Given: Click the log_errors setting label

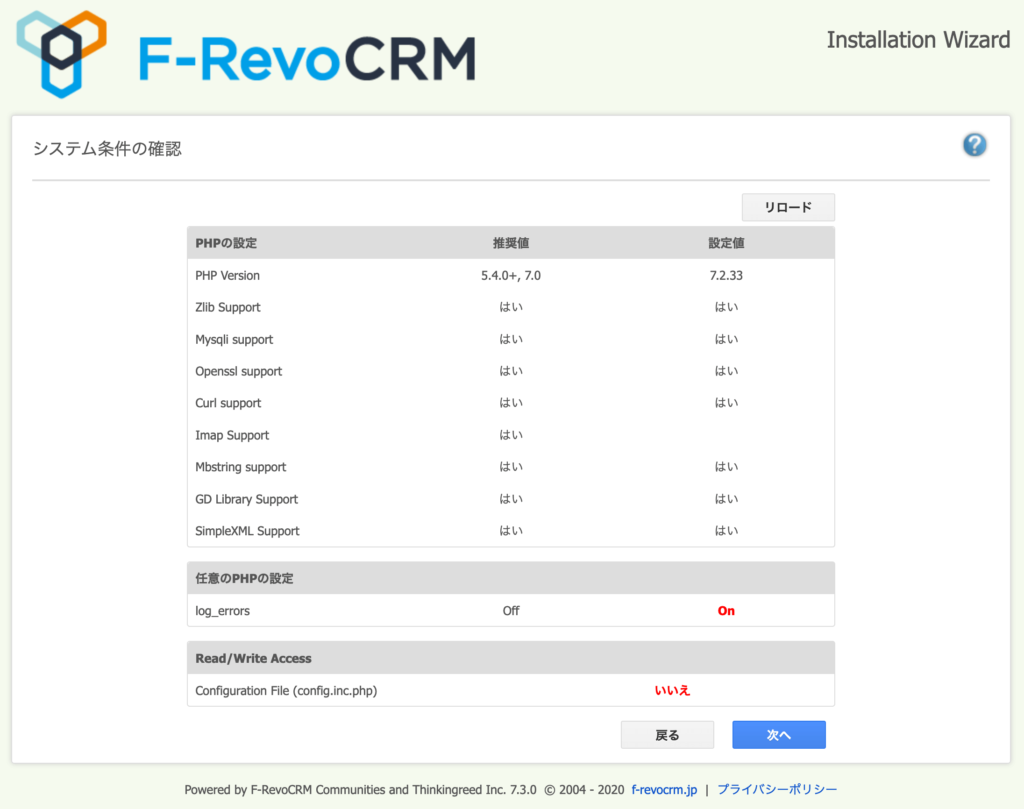Looking at the screenshot, I should (222, 611).
